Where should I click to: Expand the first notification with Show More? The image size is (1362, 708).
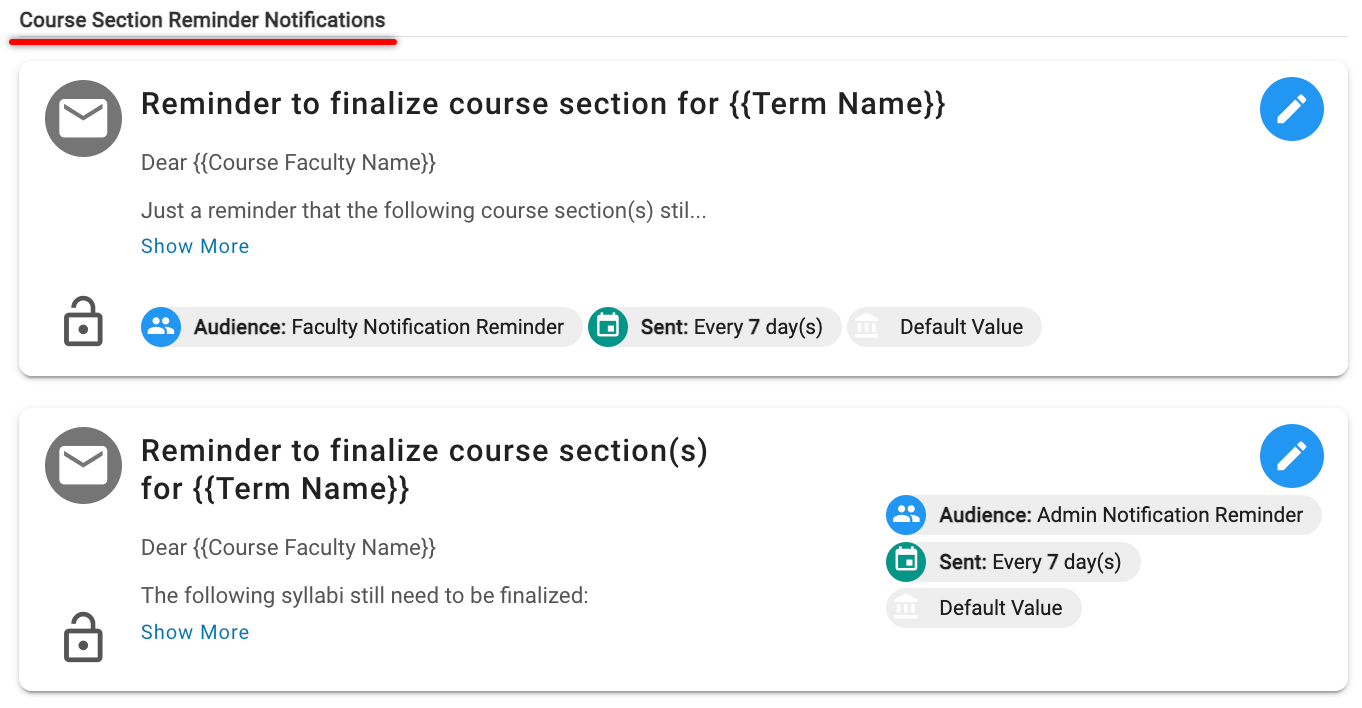195,246
